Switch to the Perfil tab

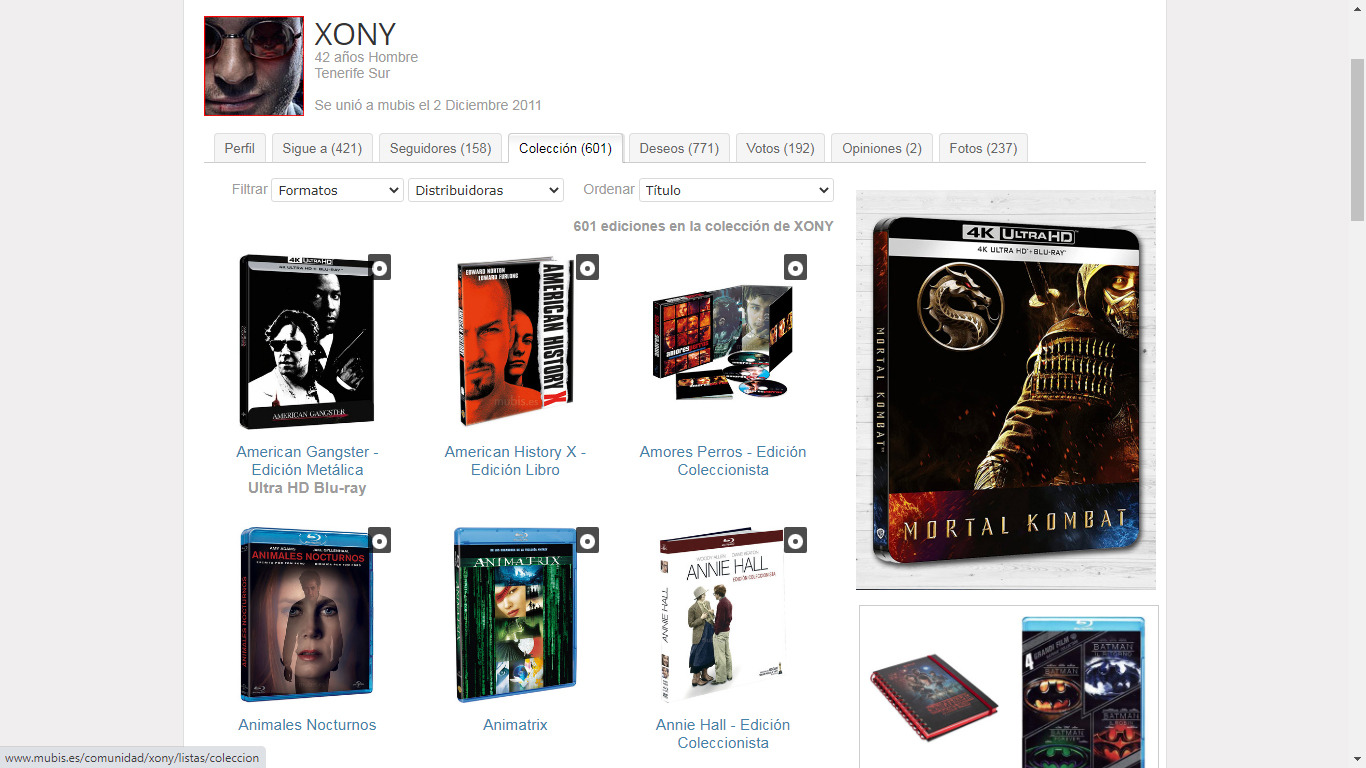pos(240,148)
